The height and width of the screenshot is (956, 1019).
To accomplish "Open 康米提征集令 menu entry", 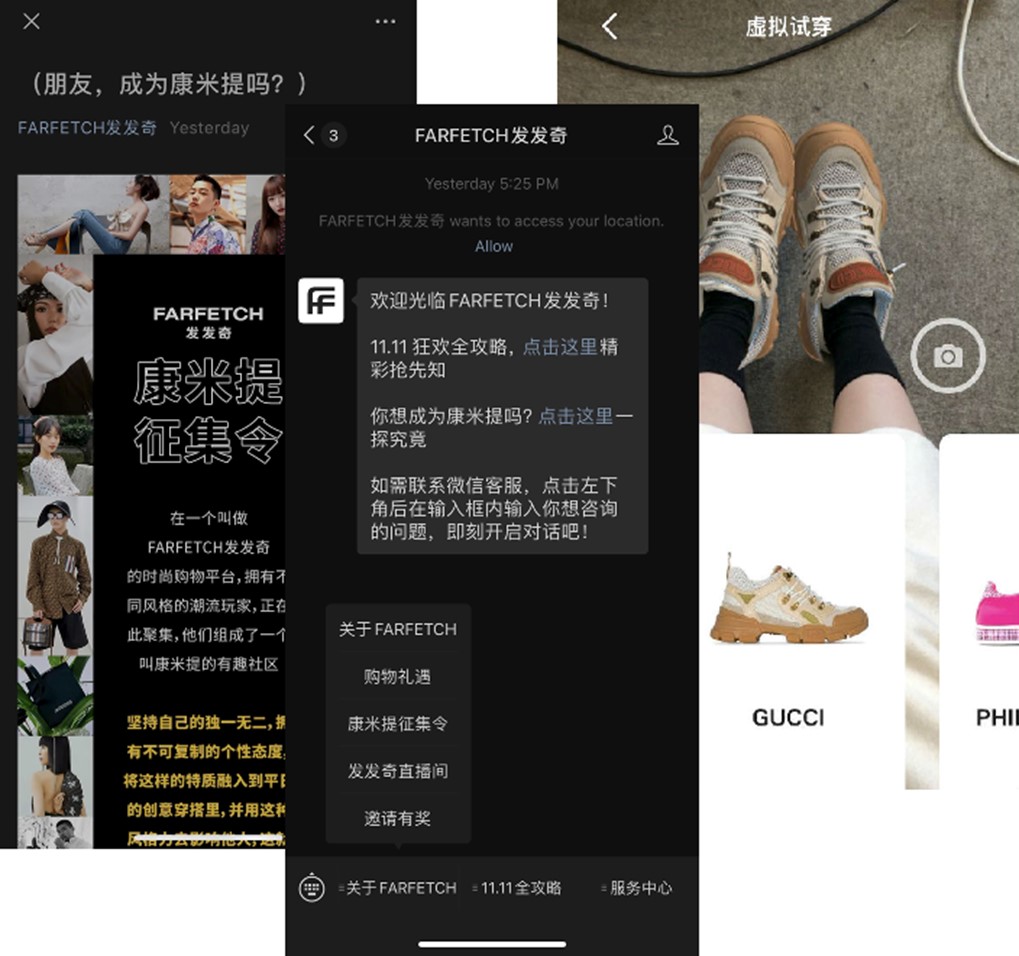I will pyautogui.click(x=397, y=724).
